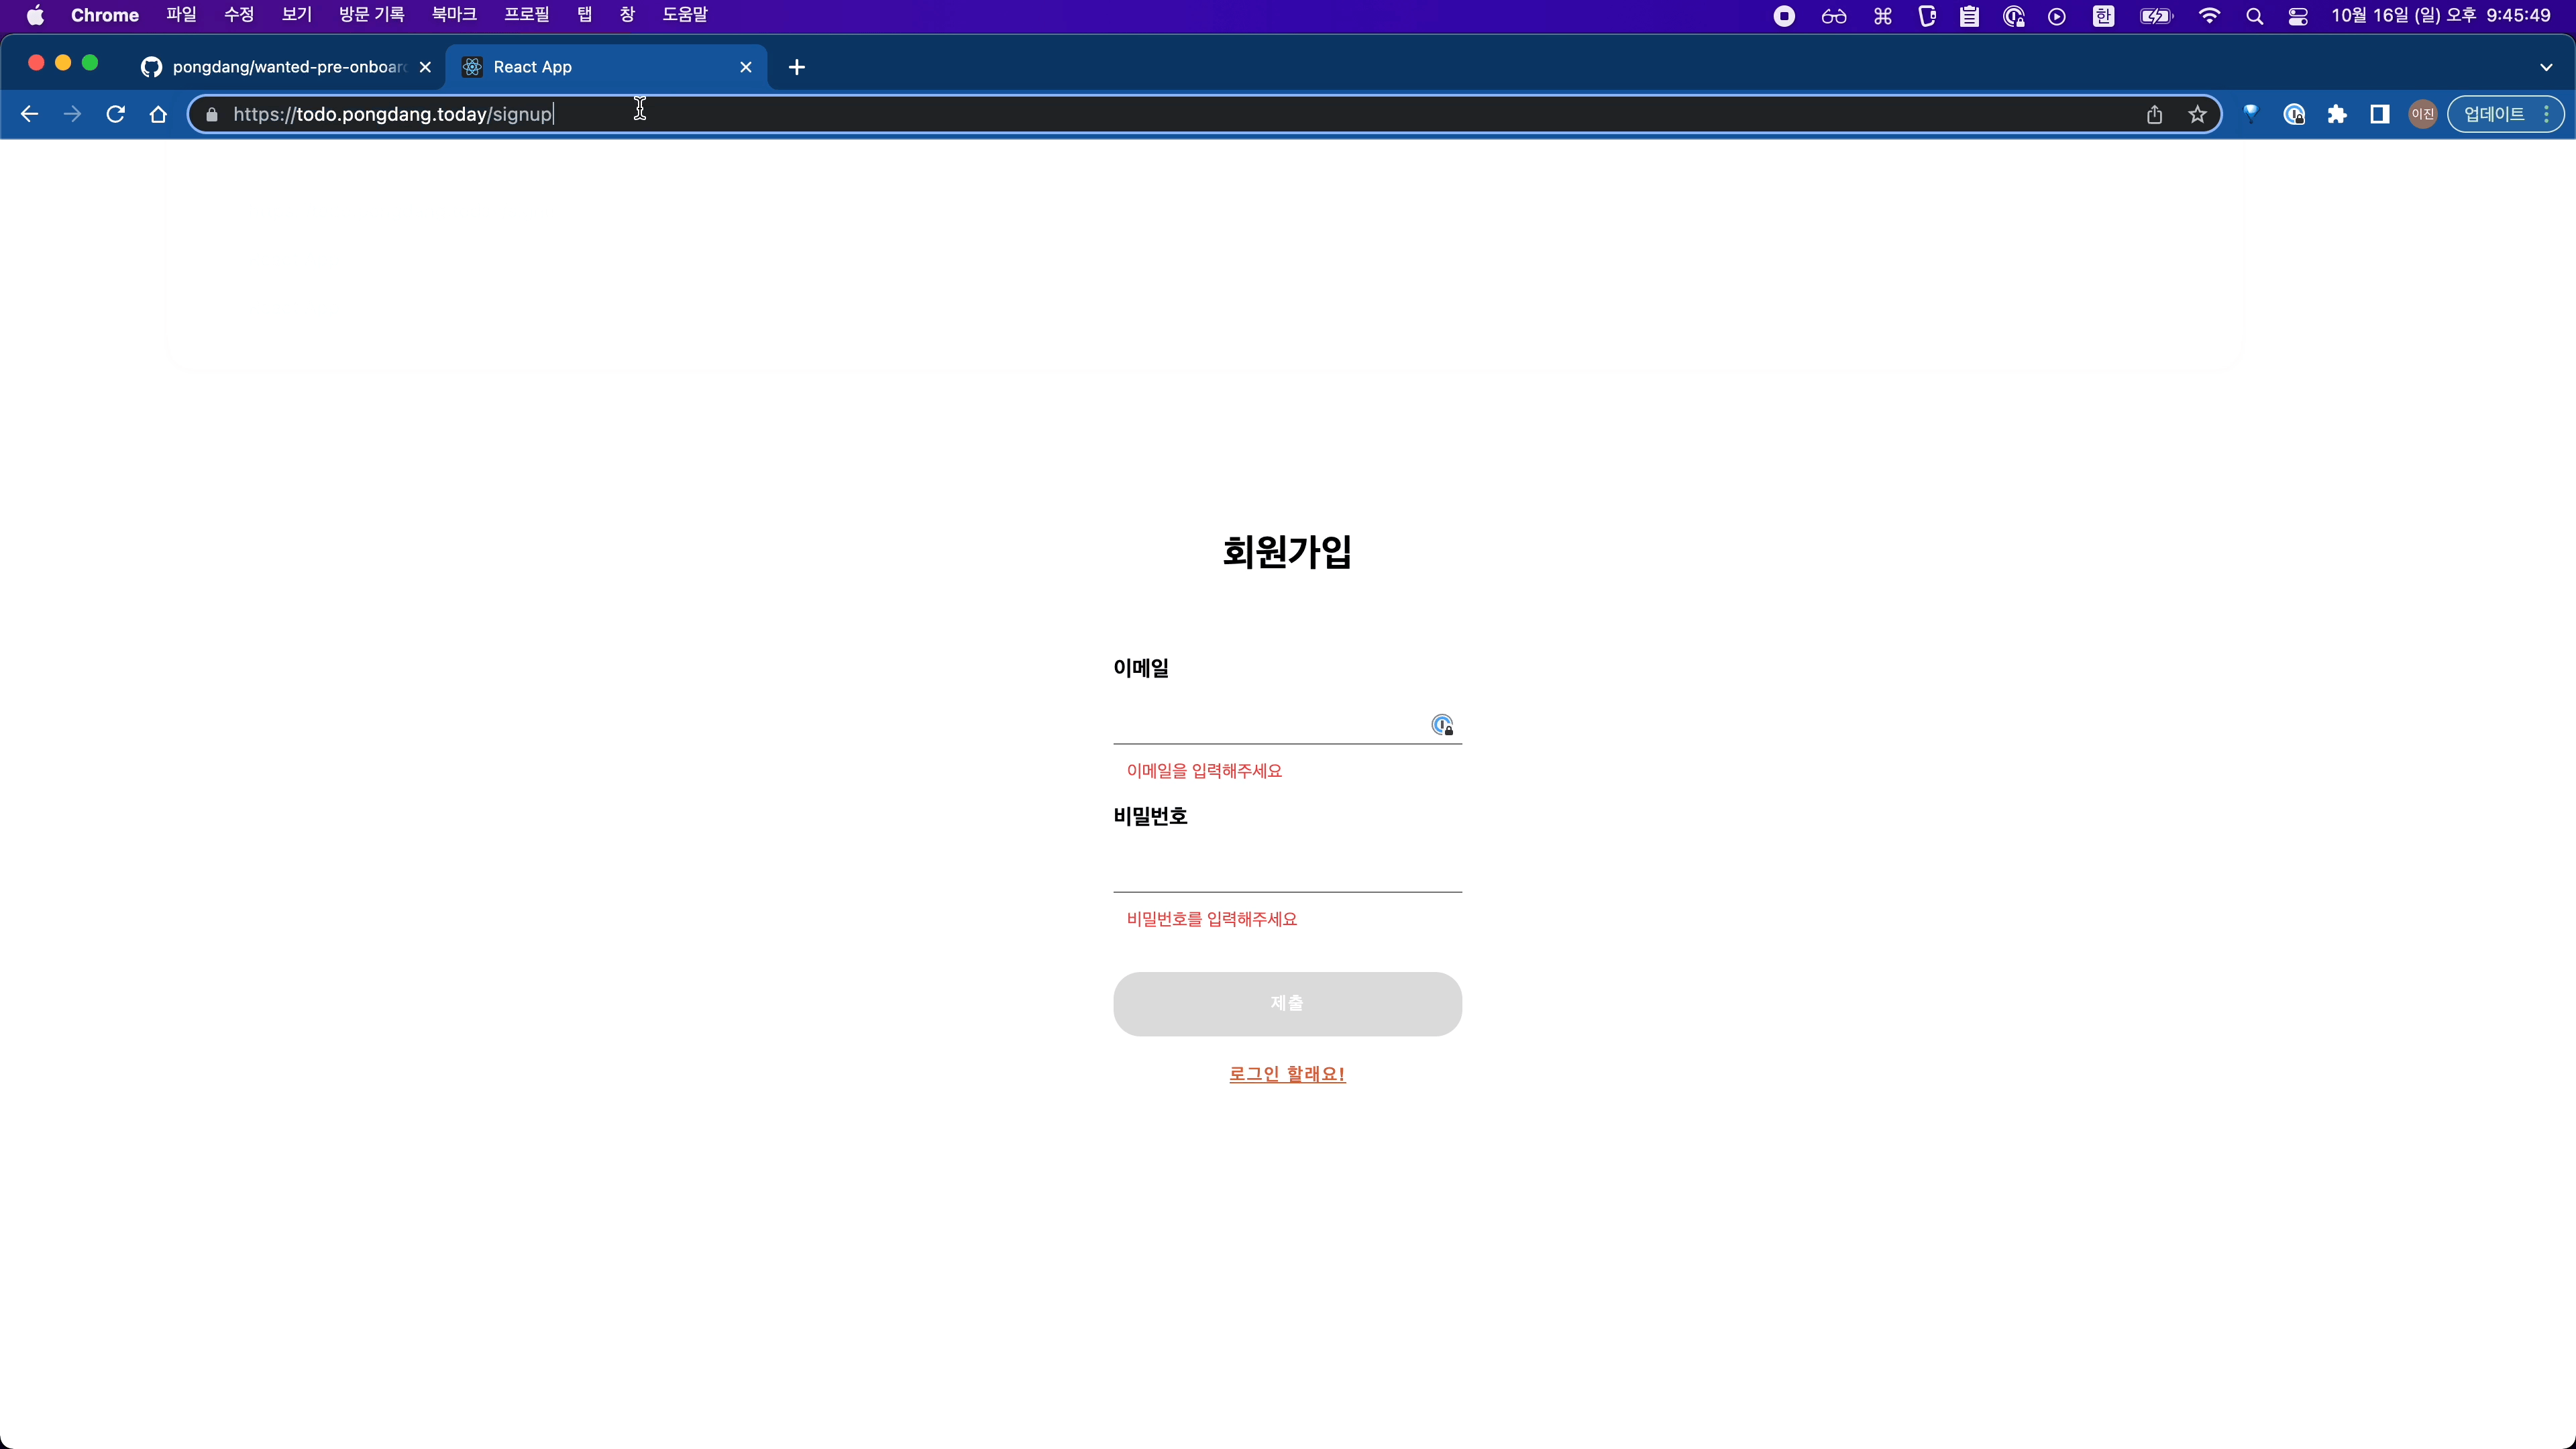Click password manager icon in email field

click(1442, 725)
